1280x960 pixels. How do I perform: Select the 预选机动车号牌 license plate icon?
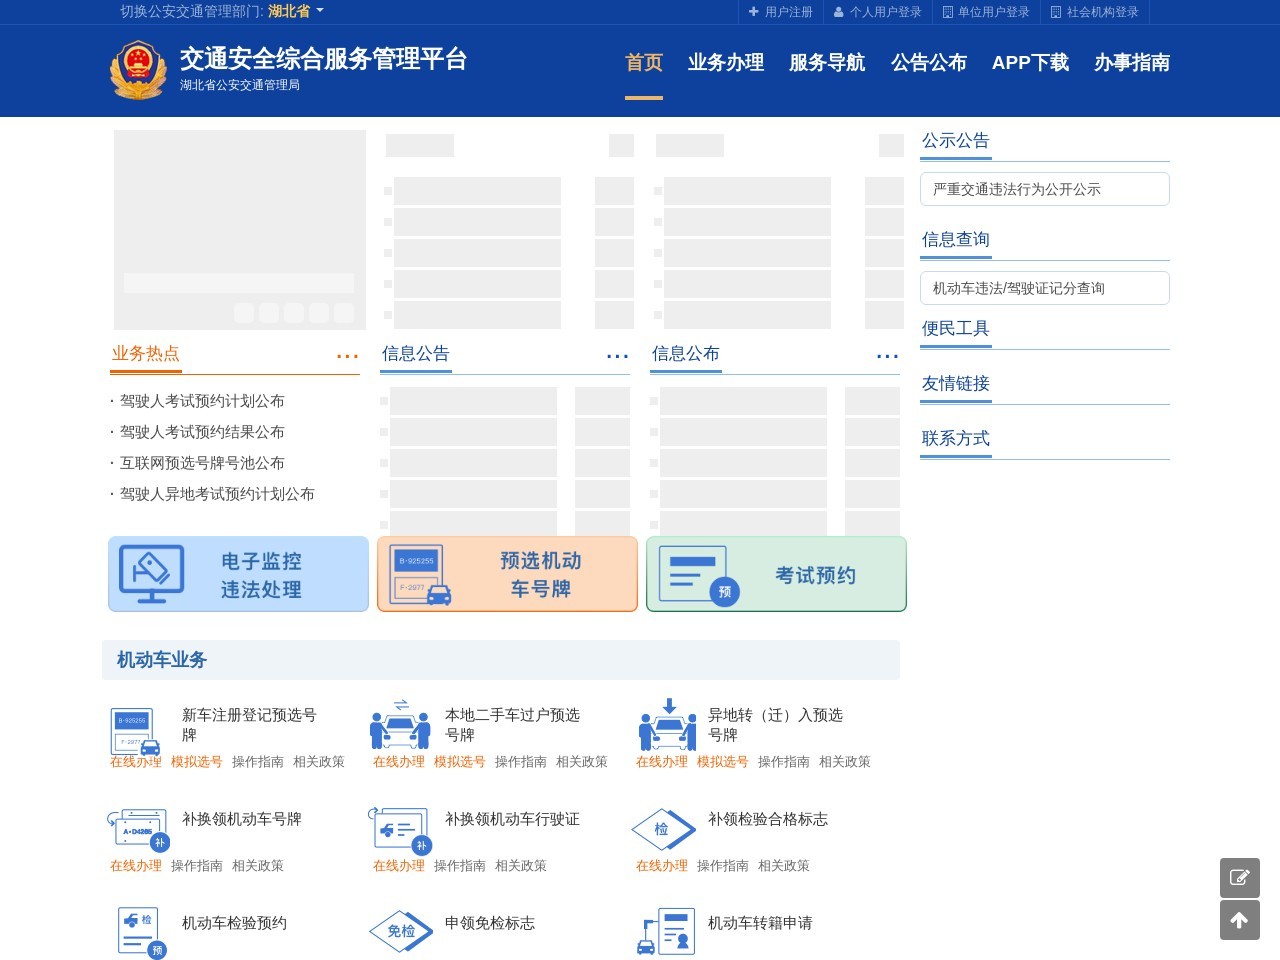pos(421,572)
